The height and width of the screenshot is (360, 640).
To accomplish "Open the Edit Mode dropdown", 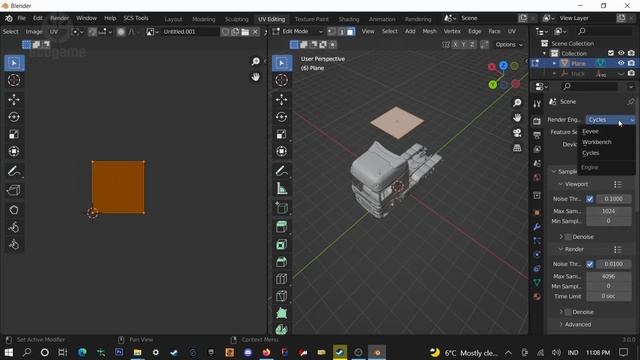I will pyautogui.click(x=298, y=31).
